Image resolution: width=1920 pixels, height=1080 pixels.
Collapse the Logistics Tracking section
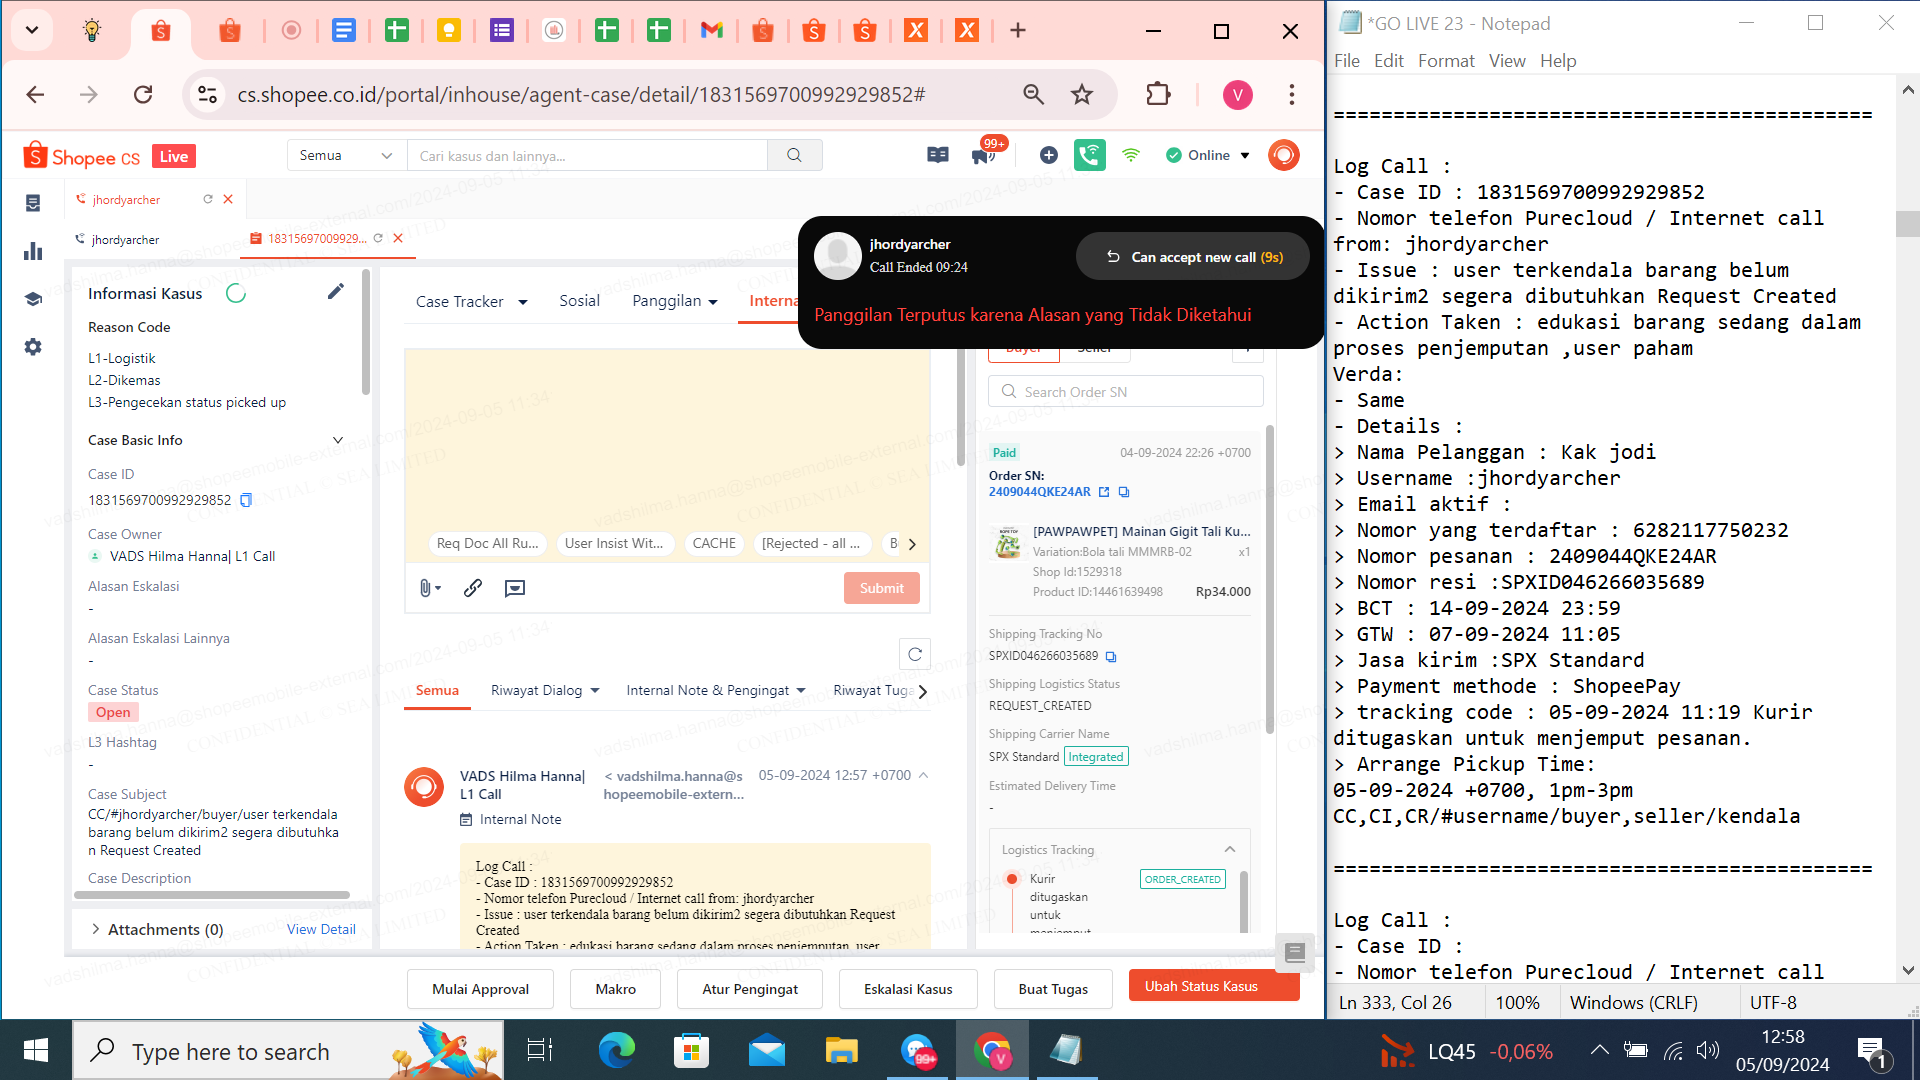click(x=1230, y=849)
